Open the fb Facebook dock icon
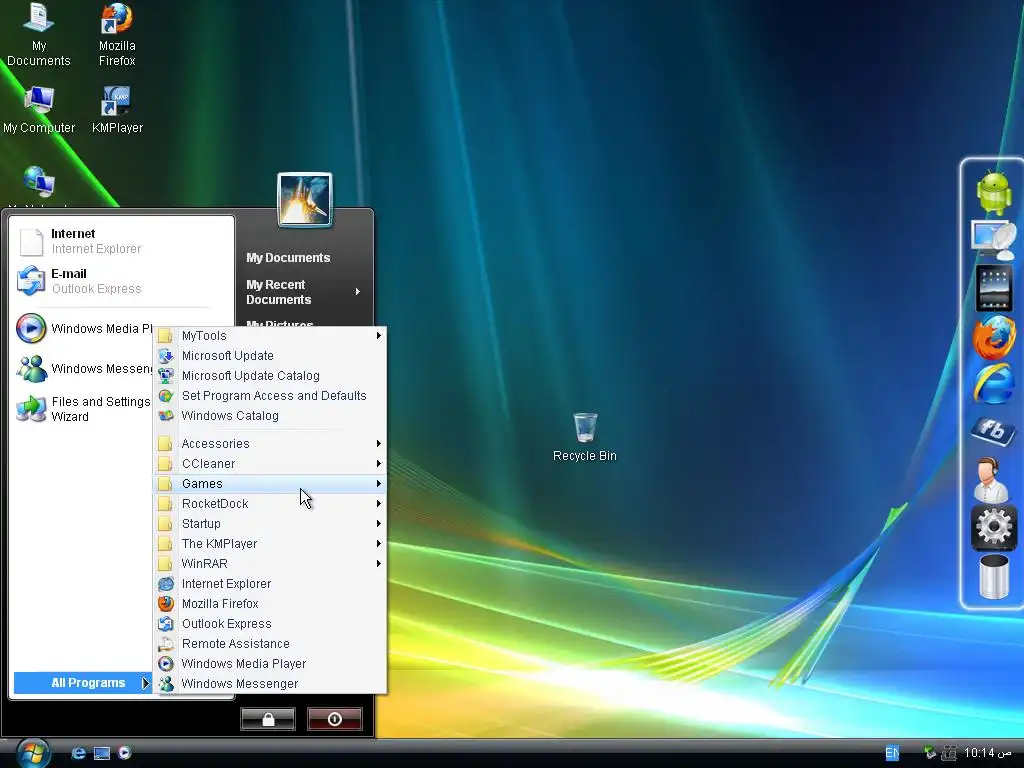Image resolution: width=1024 pixels, height=768 pixels. pyautogui.click(x=993, y=430)
